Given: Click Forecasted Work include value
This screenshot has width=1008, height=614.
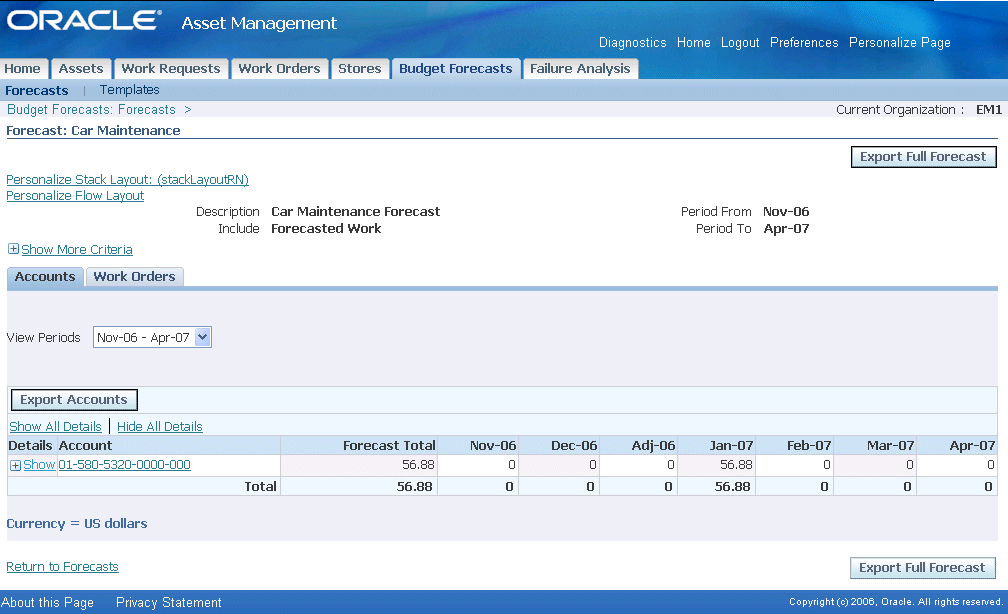Looking at the screenshot, I should point(326,229).
